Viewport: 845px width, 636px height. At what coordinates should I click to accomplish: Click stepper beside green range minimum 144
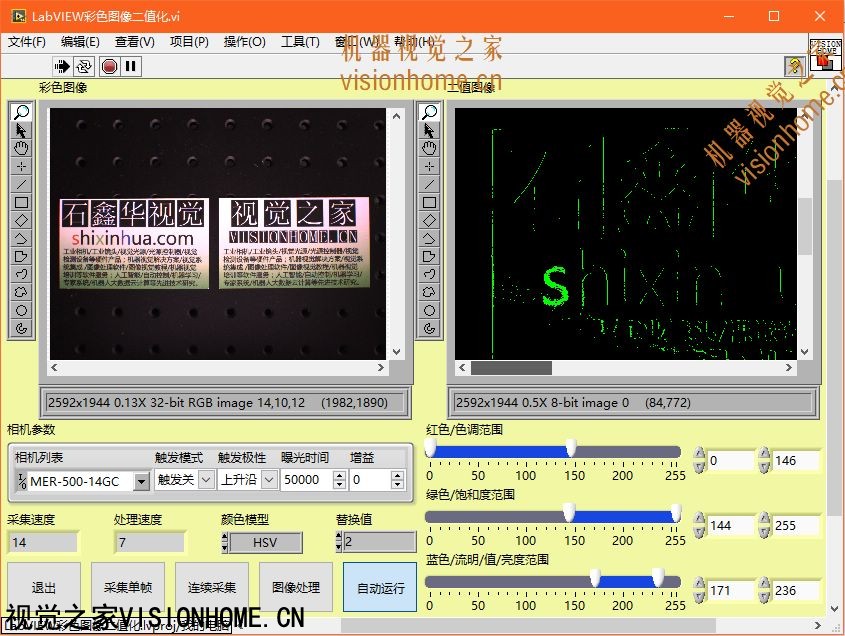[699, 526]
